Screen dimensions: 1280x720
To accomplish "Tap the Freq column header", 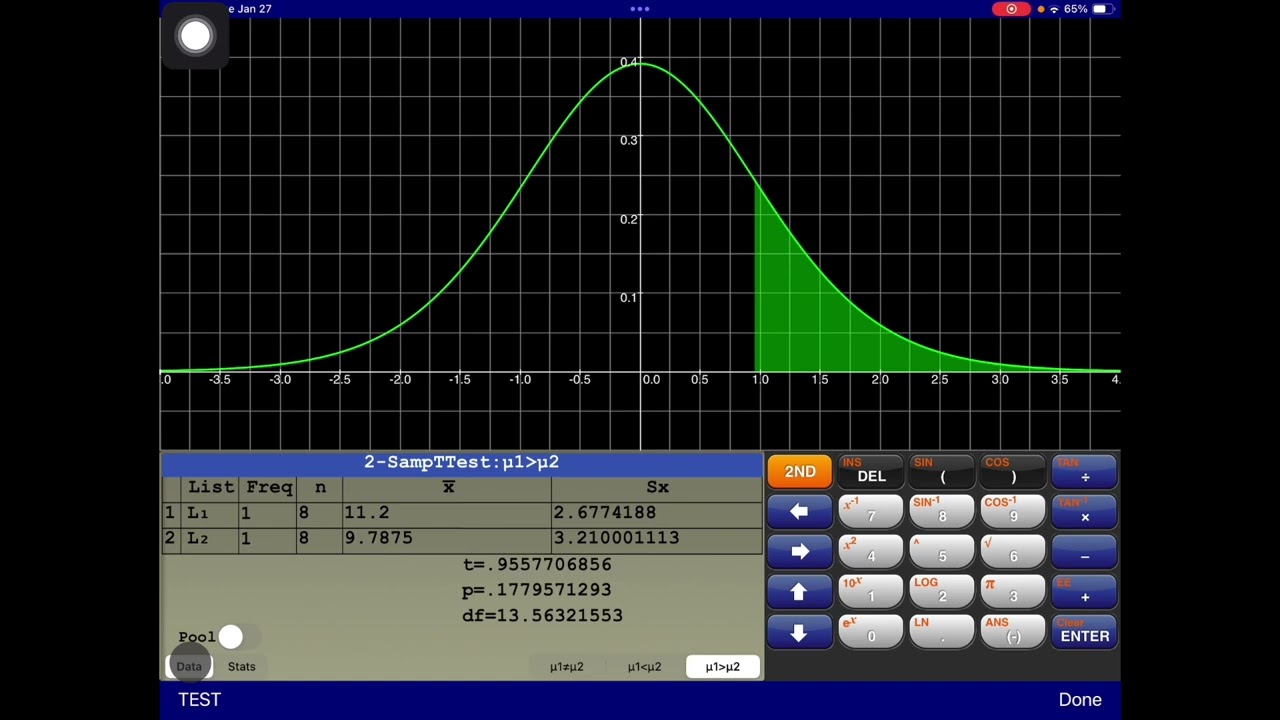I will pos(269,487).
